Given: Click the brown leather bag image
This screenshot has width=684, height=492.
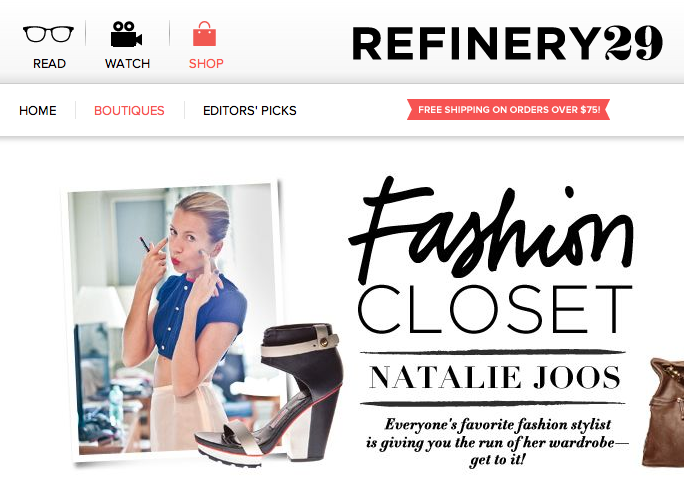Looking at the screenshot, I should tap(663, 413).
